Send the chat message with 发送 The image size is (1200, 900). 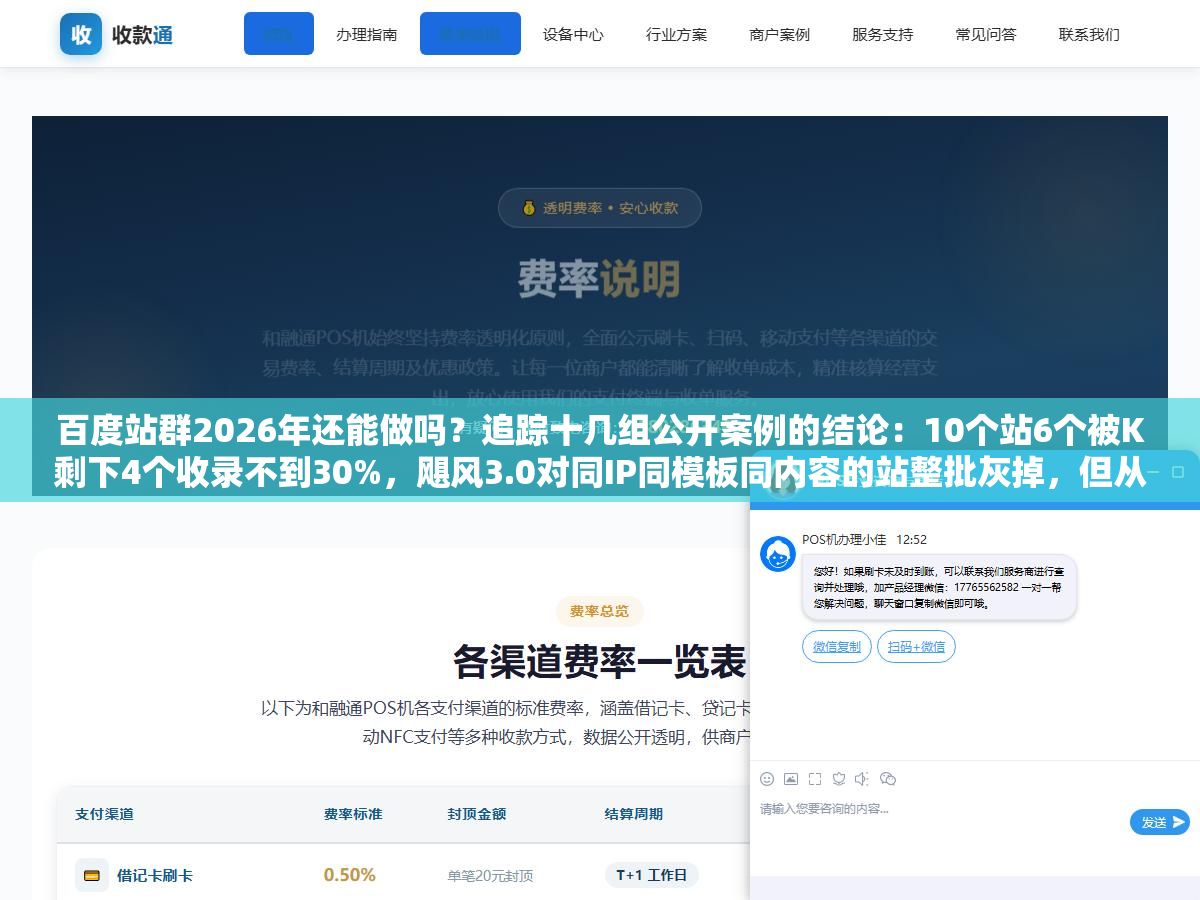point(1160,822)
